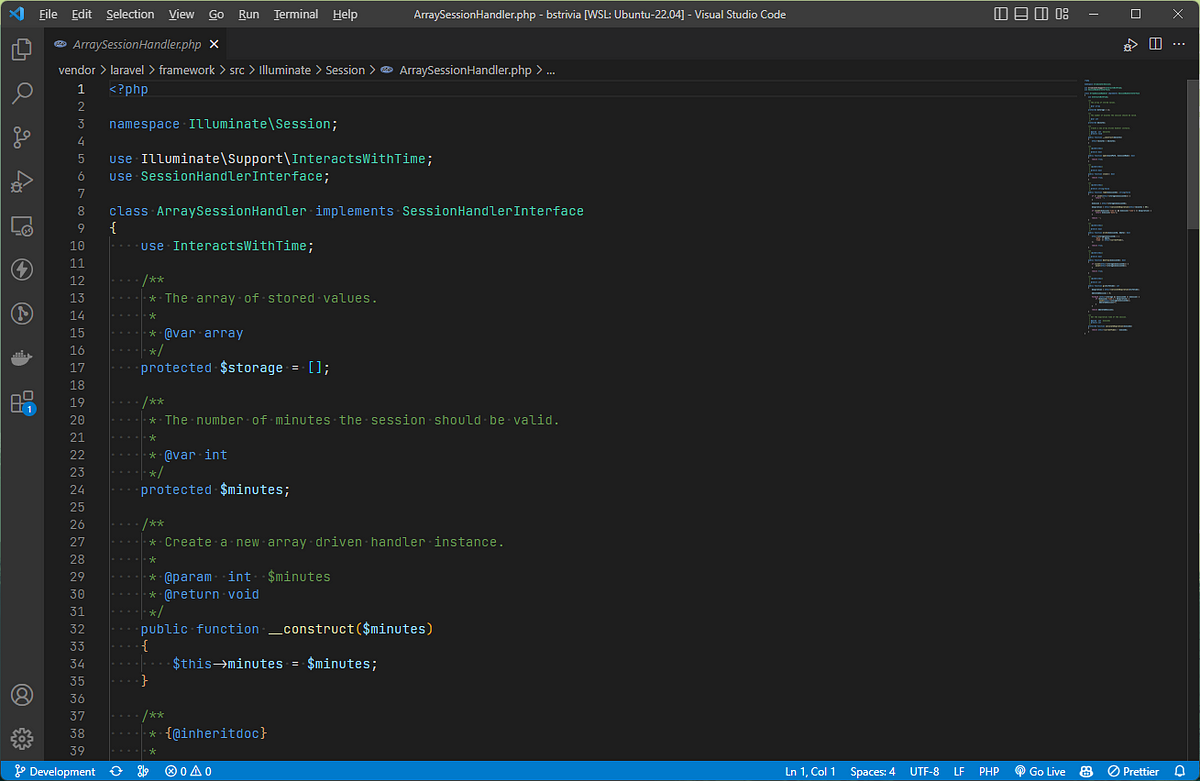Click the PHP file icon in the breadcrumb

[x=387, y=70]
